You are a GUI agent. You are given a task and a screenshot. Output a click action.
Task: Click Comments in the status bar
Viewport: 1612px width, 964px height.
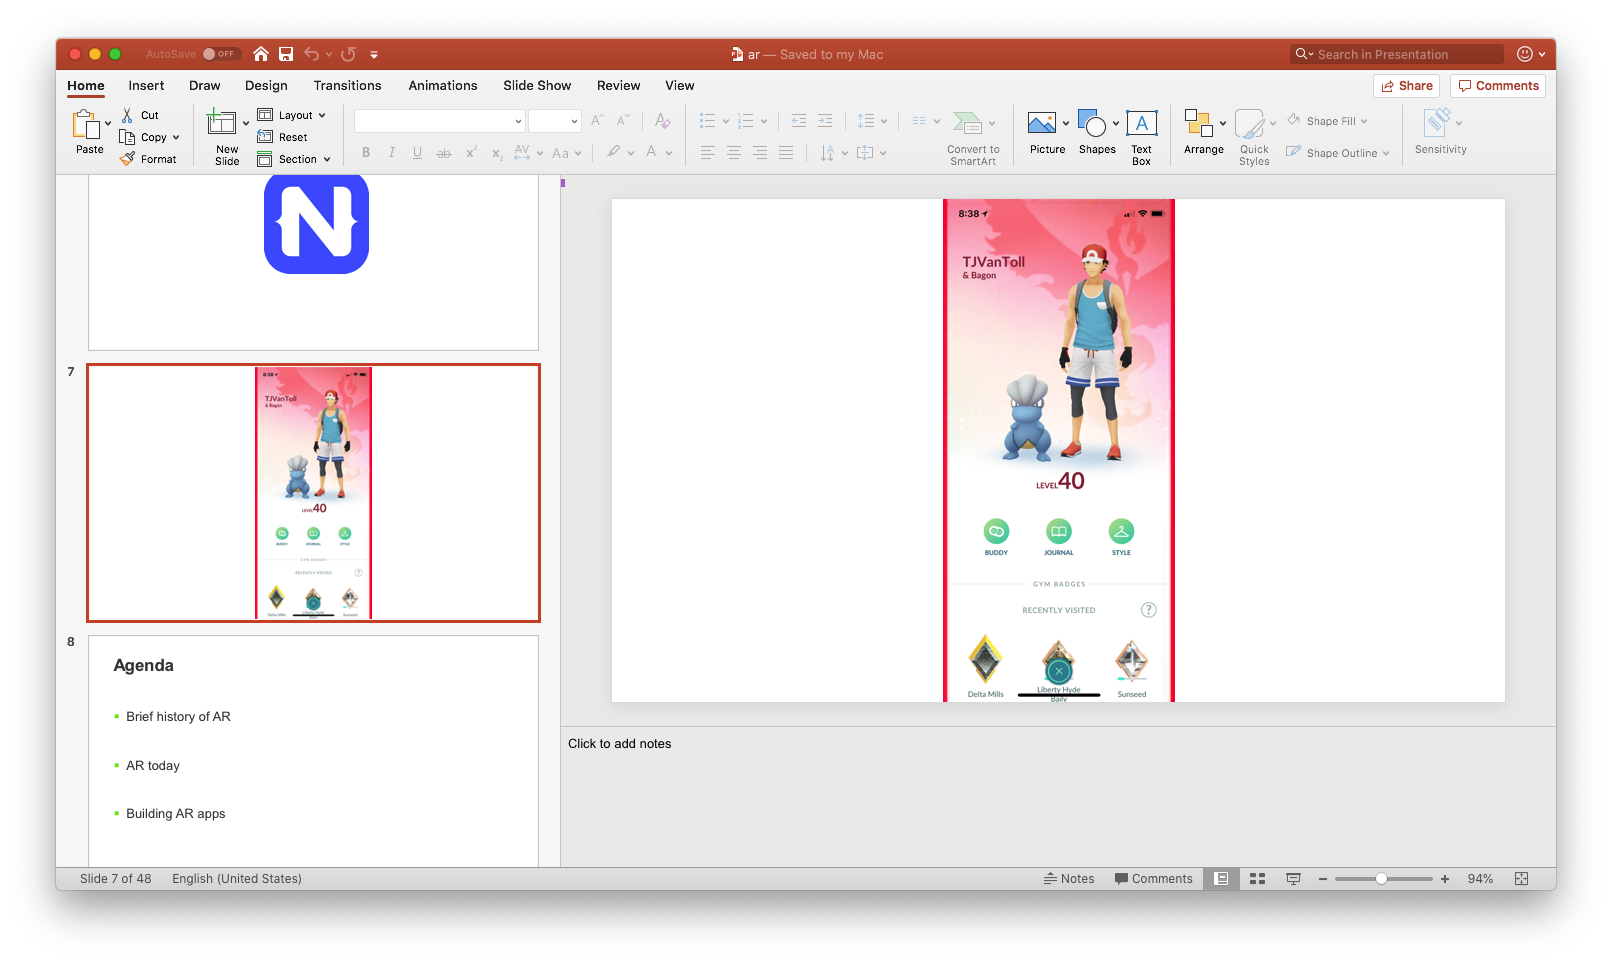[1153, 878]
